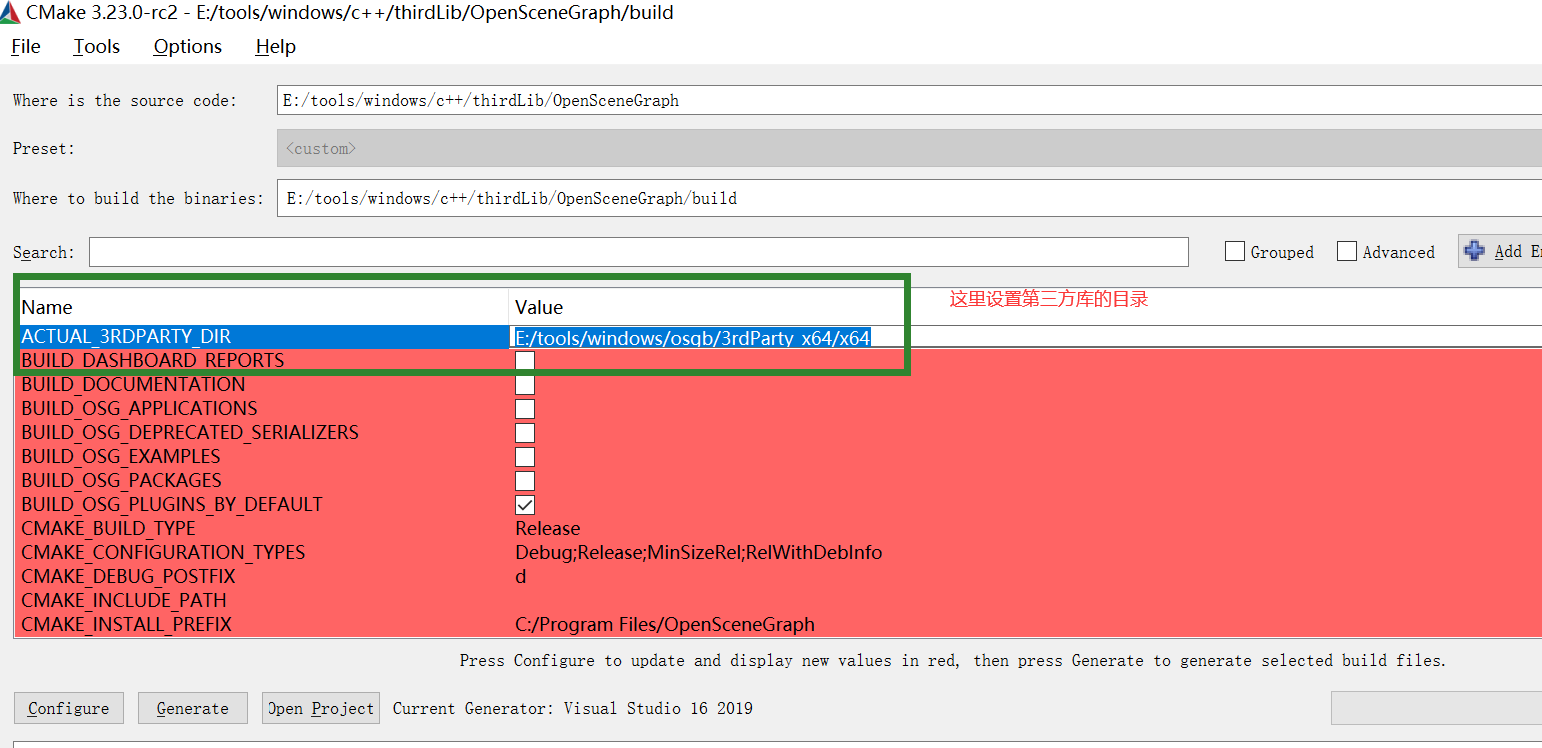Select the CMAKE_INCLUDE_PATH entry name
The height and width of the screenshot is (748, 1542).
click(124, 601)
